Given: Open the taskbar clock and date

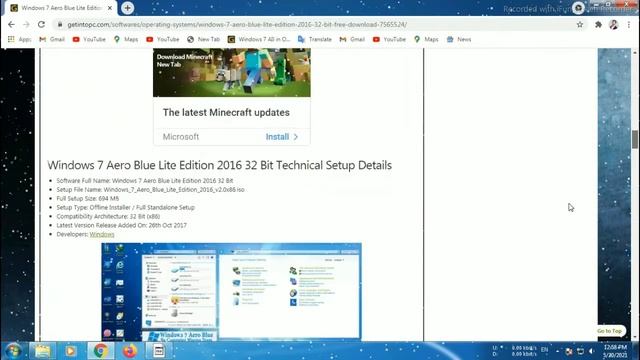Looking at the screenshot, I should click(615, 351).
